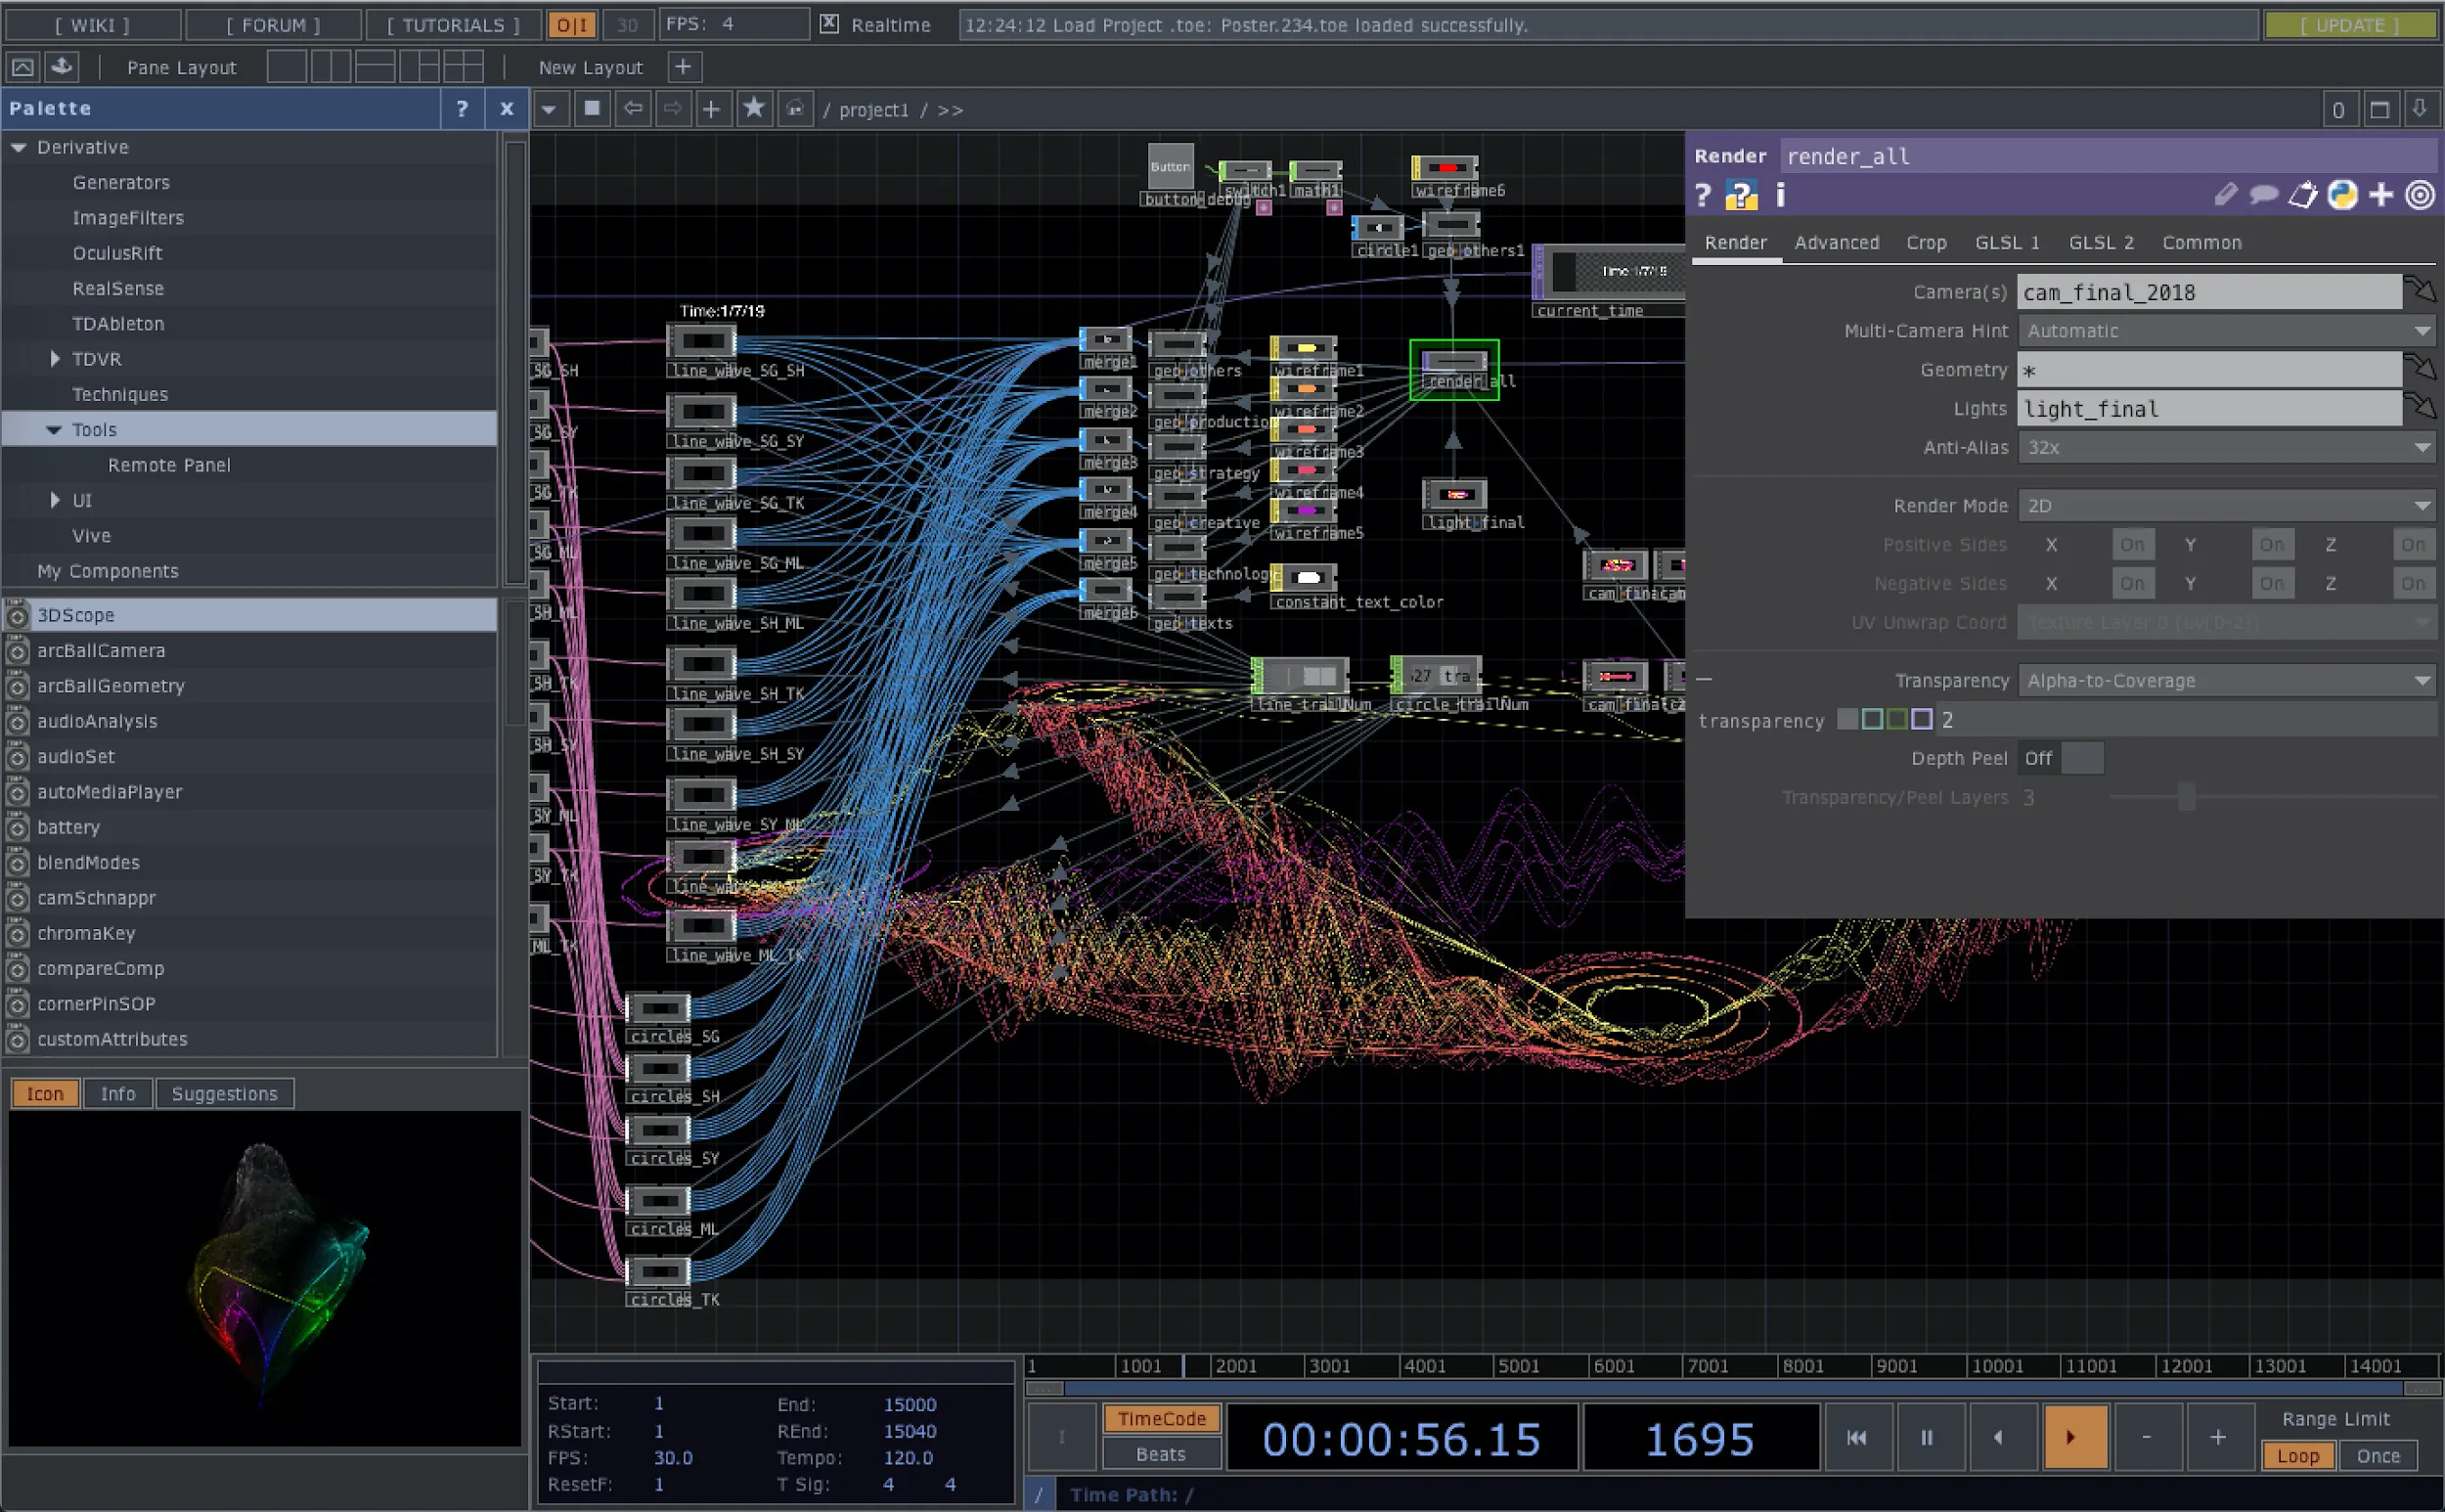Click the UPDATE button

tap(2350, 24)
